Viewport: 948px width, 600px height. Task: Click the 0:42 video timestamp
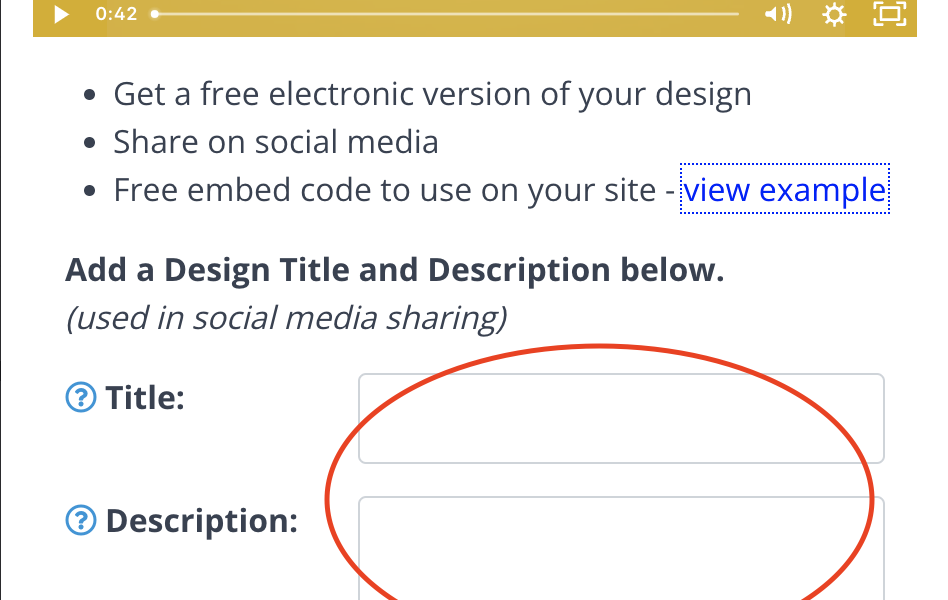(116, 14)
